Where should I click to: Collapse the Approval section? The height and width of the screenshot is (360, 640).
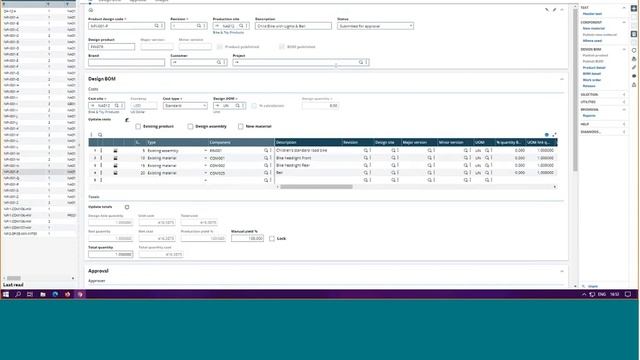coord(562,271)
